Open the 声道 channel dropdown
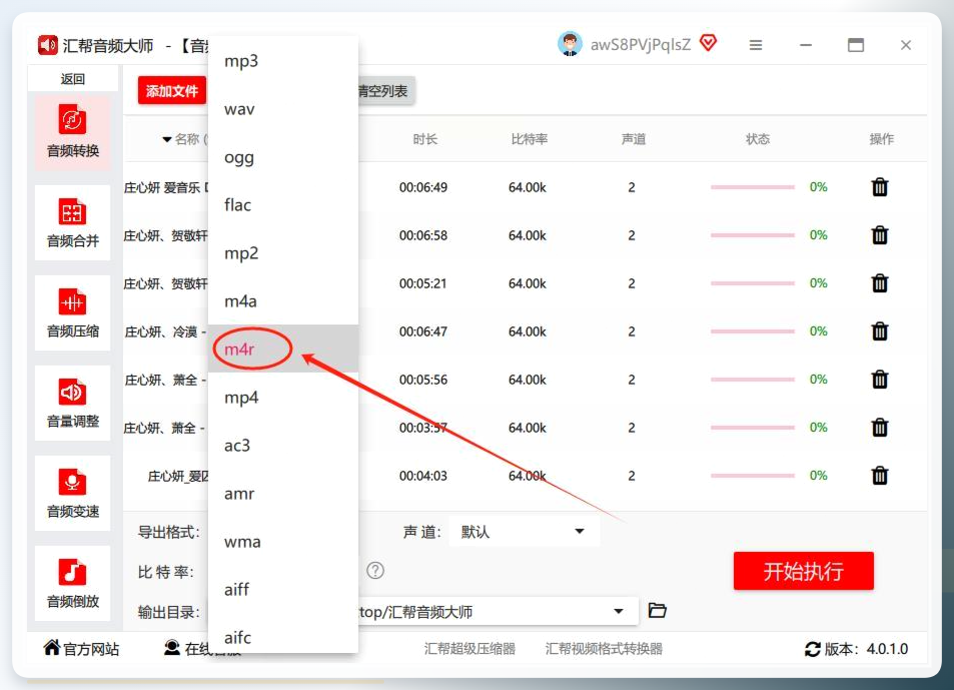The height and width of the screenshot is (690, 954). click(x=524, y=532)
